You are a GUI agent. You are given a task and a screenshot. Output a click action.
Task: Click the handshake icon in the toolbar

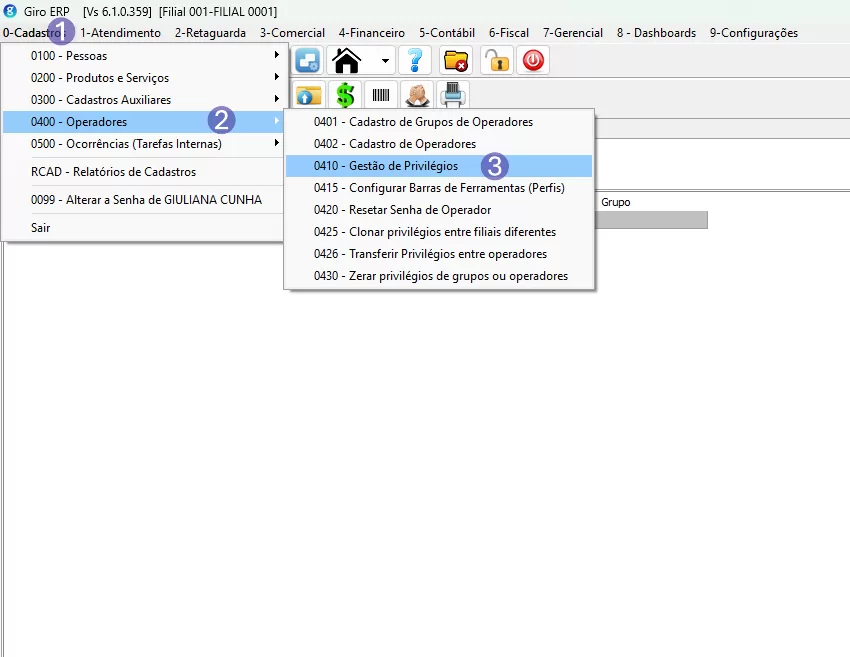click(416, 96)
